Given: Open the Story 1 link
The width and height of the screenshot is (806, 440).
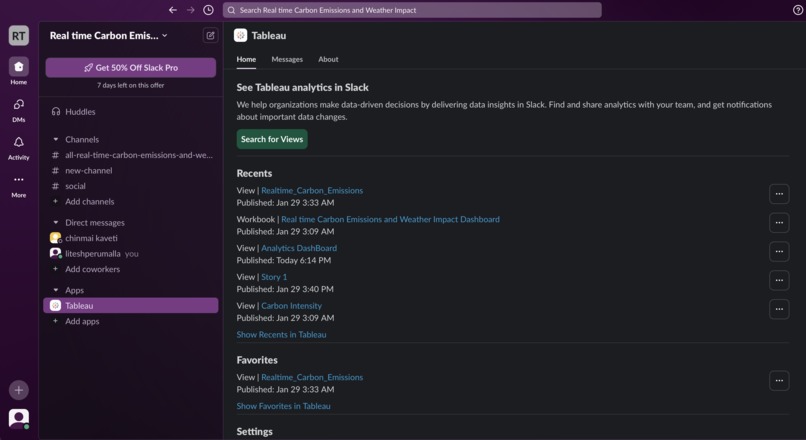Looking at the screenshot, I should coord(274,277).
